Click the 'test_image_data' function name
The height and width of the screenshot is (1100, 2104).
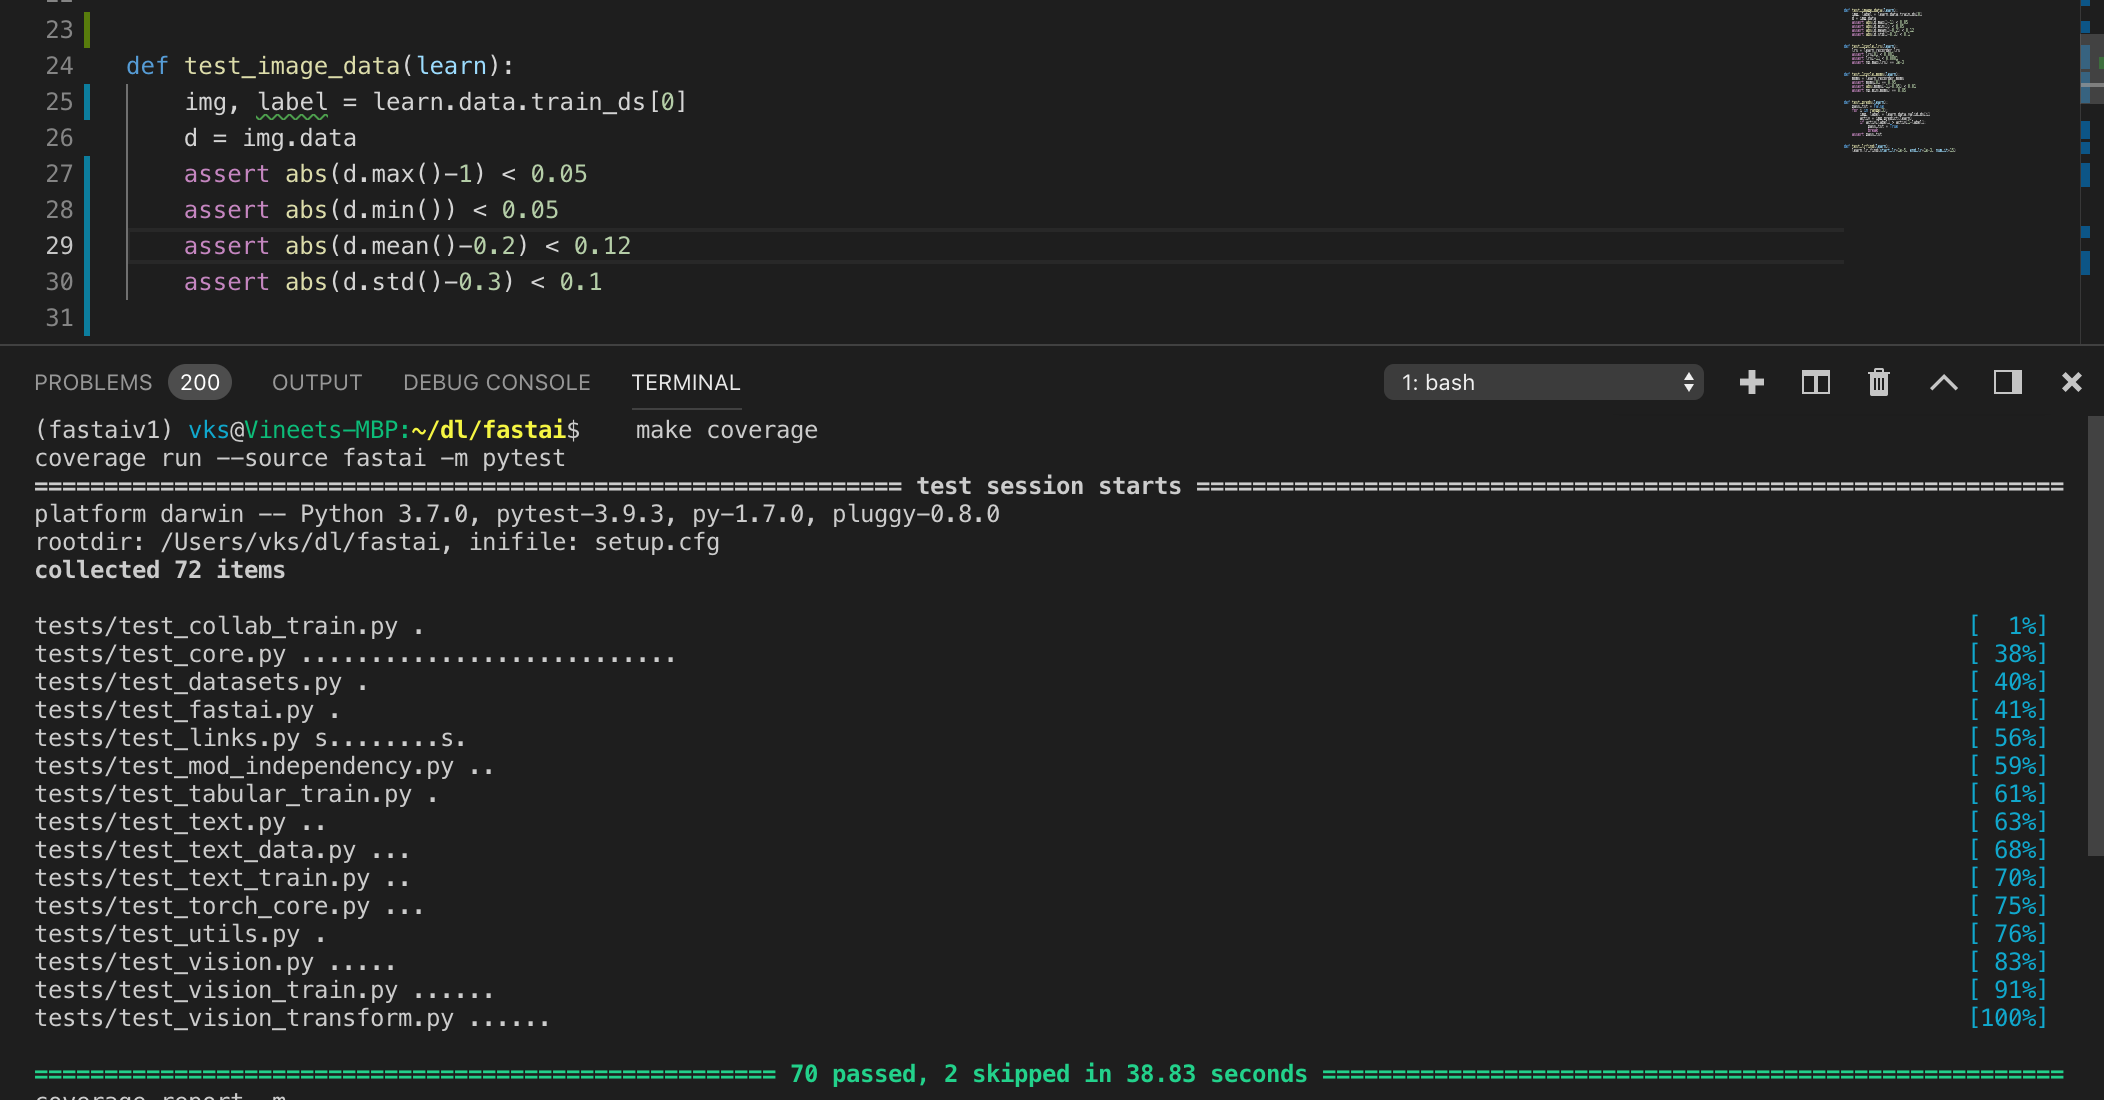(291, 66)
